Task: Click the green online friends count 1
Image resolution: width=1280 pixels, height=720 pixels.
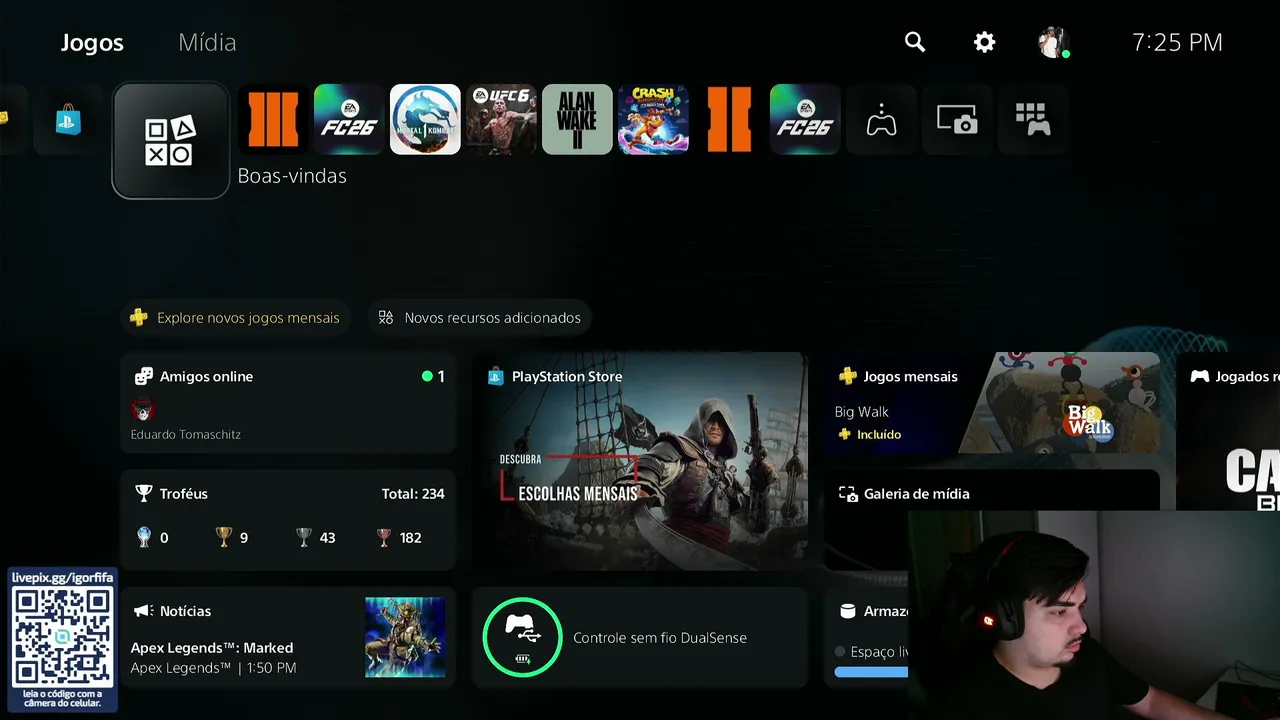Action: (x=434, y=376)
